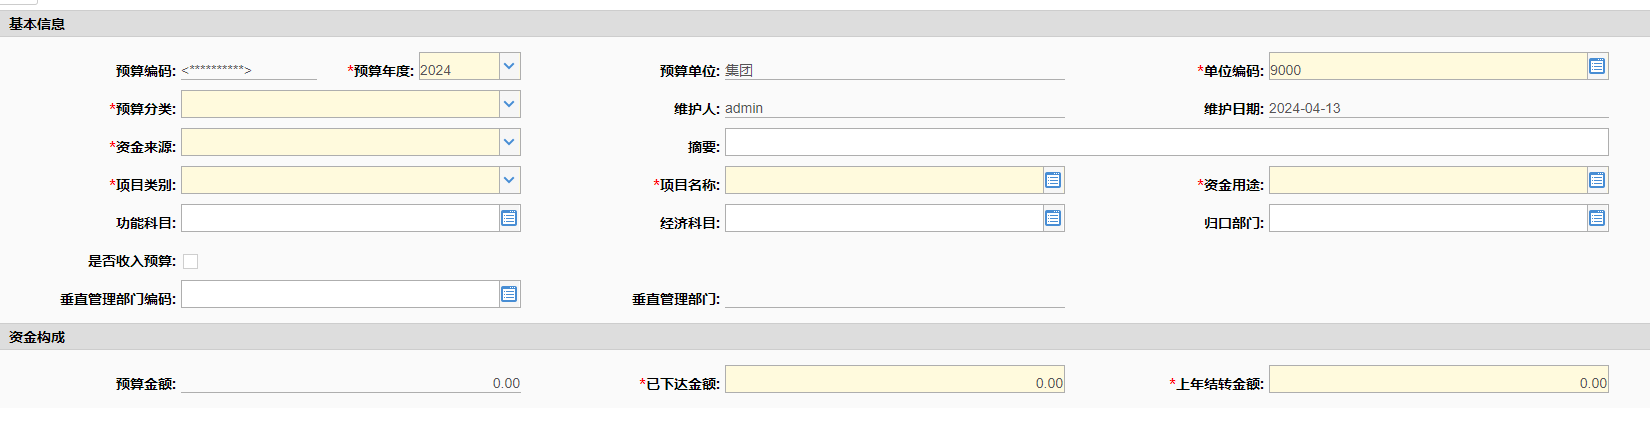
Task: Focus the 项目名称 input field
Action: point(884,180)
